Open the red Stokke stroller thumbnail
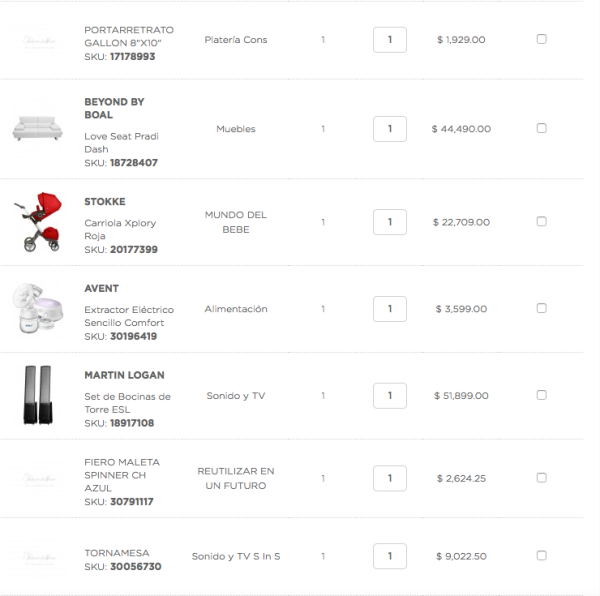 pyautogui.click(x=38, y=222)
